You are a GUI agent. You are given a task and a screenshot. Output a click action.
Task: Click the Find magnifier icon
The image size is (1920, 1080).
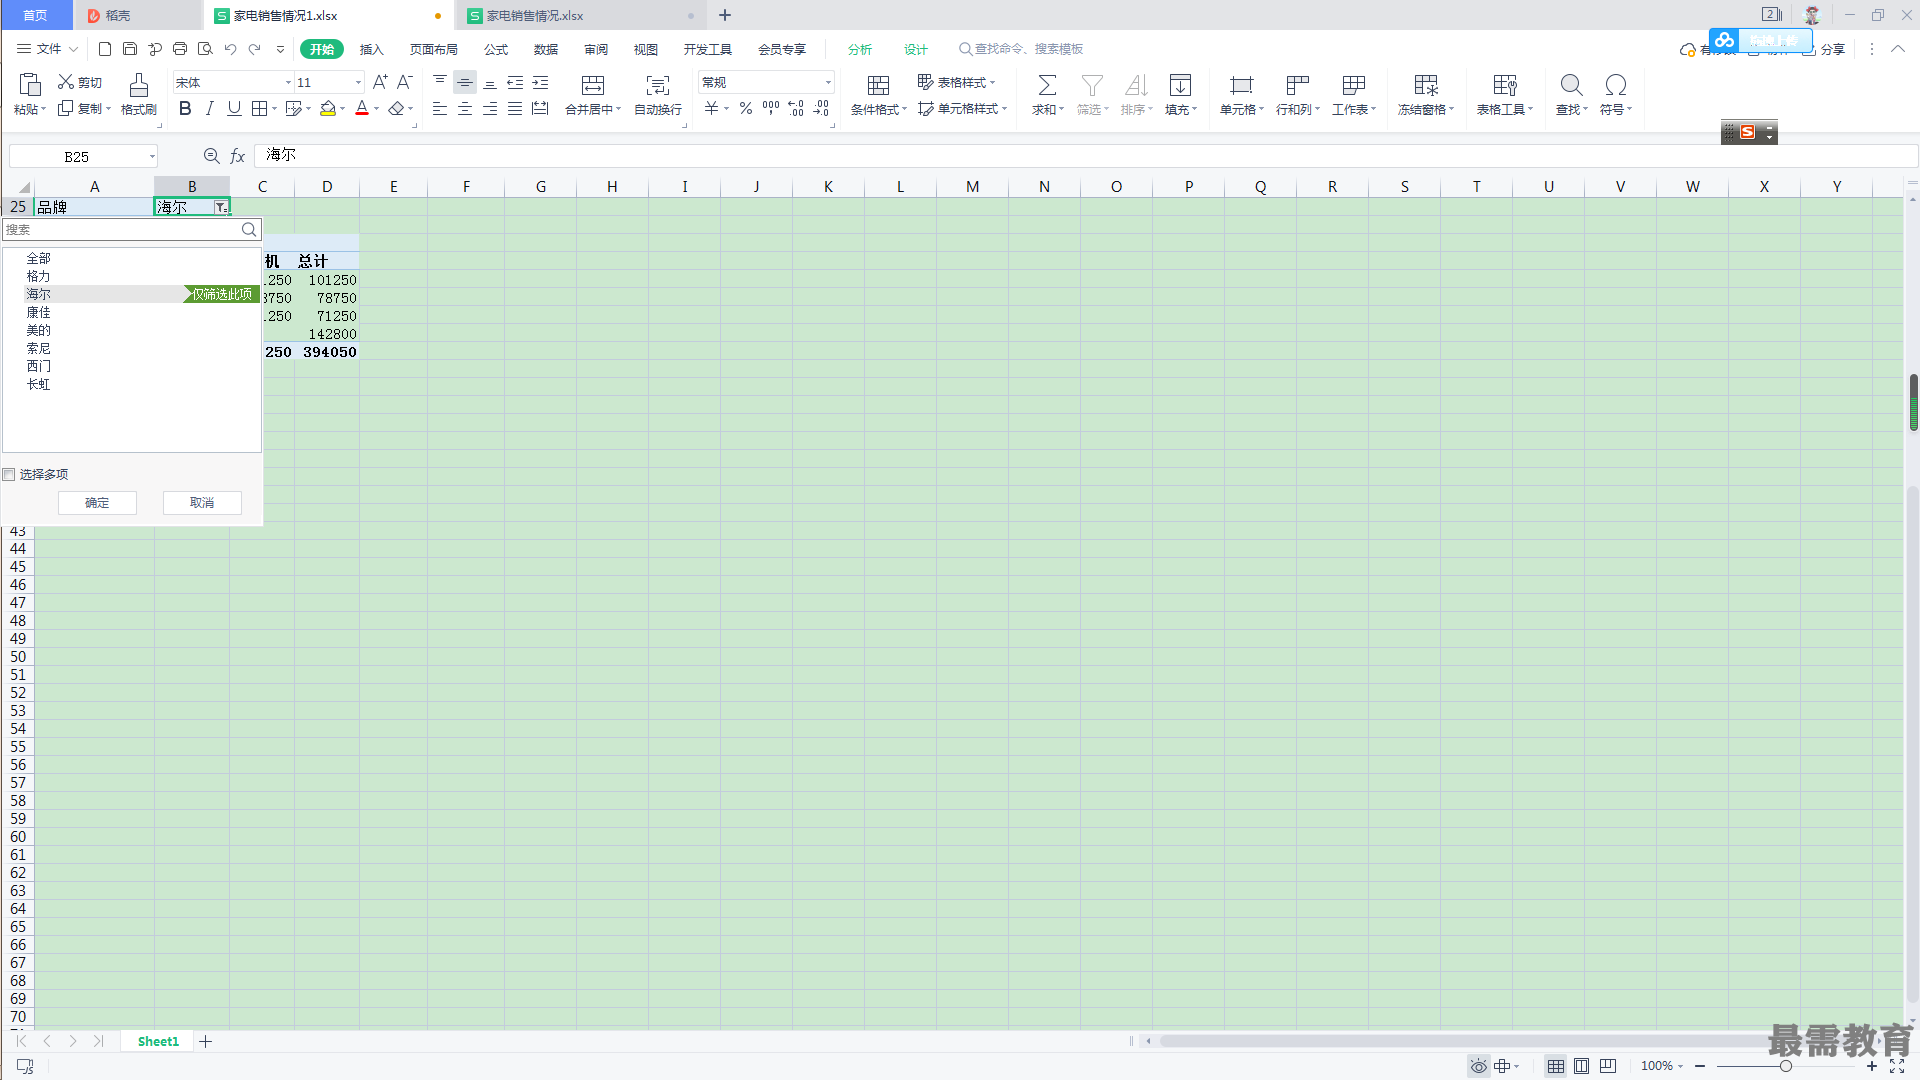[x=1571, y=86]
